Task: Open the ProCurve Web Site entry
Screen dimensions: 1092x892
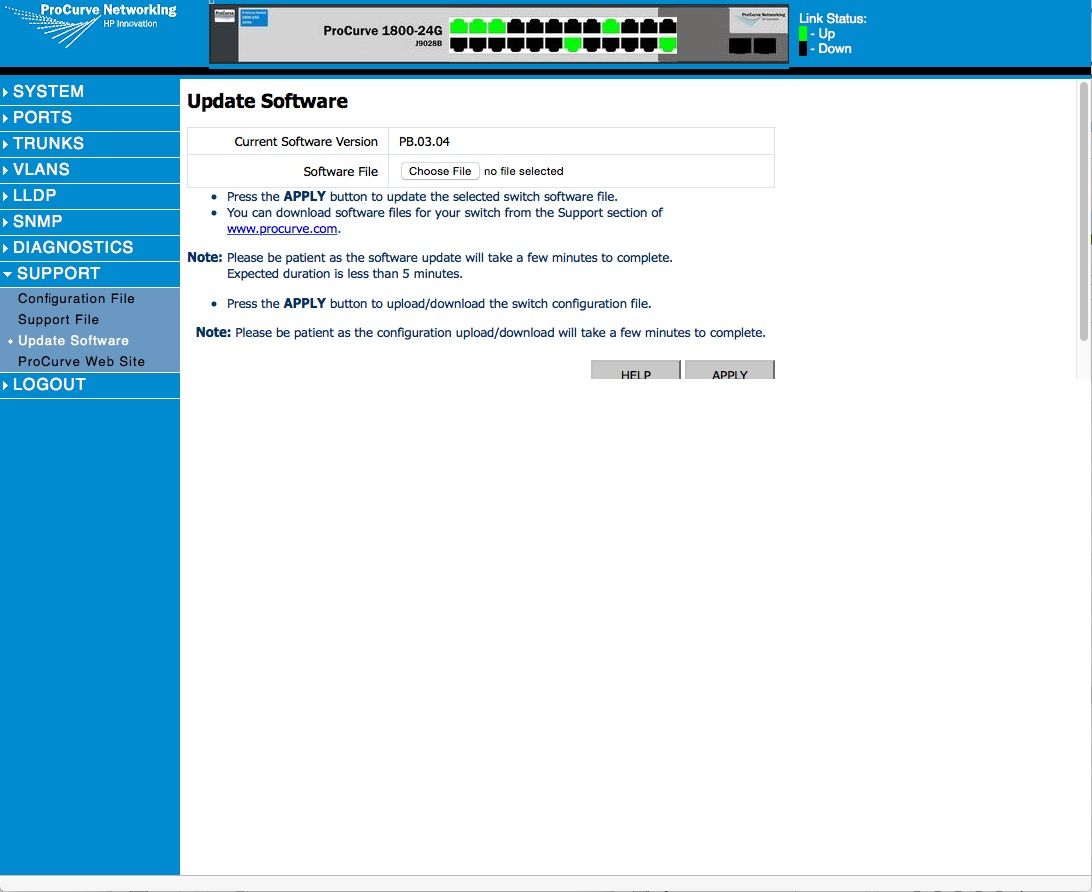Action: pos(81,361)
